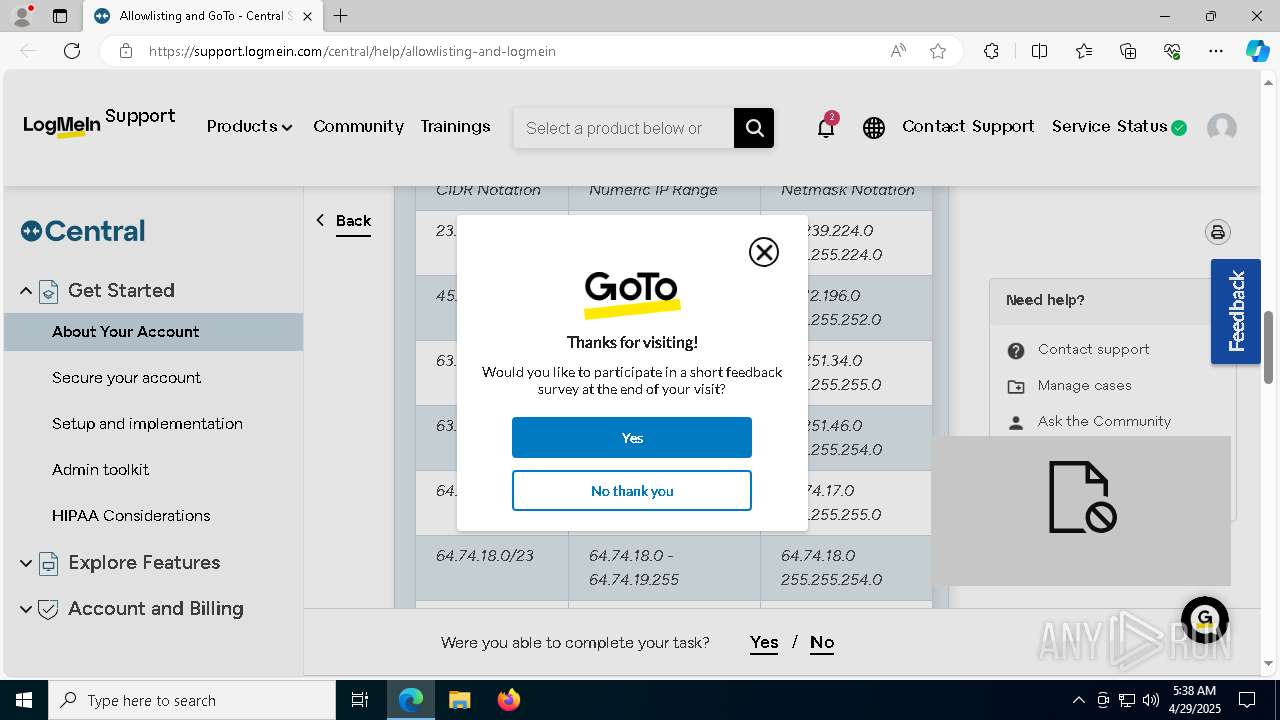Open browser profile icon
Viewport: 1280px width, 720px height.
click(x=22, y=16)
